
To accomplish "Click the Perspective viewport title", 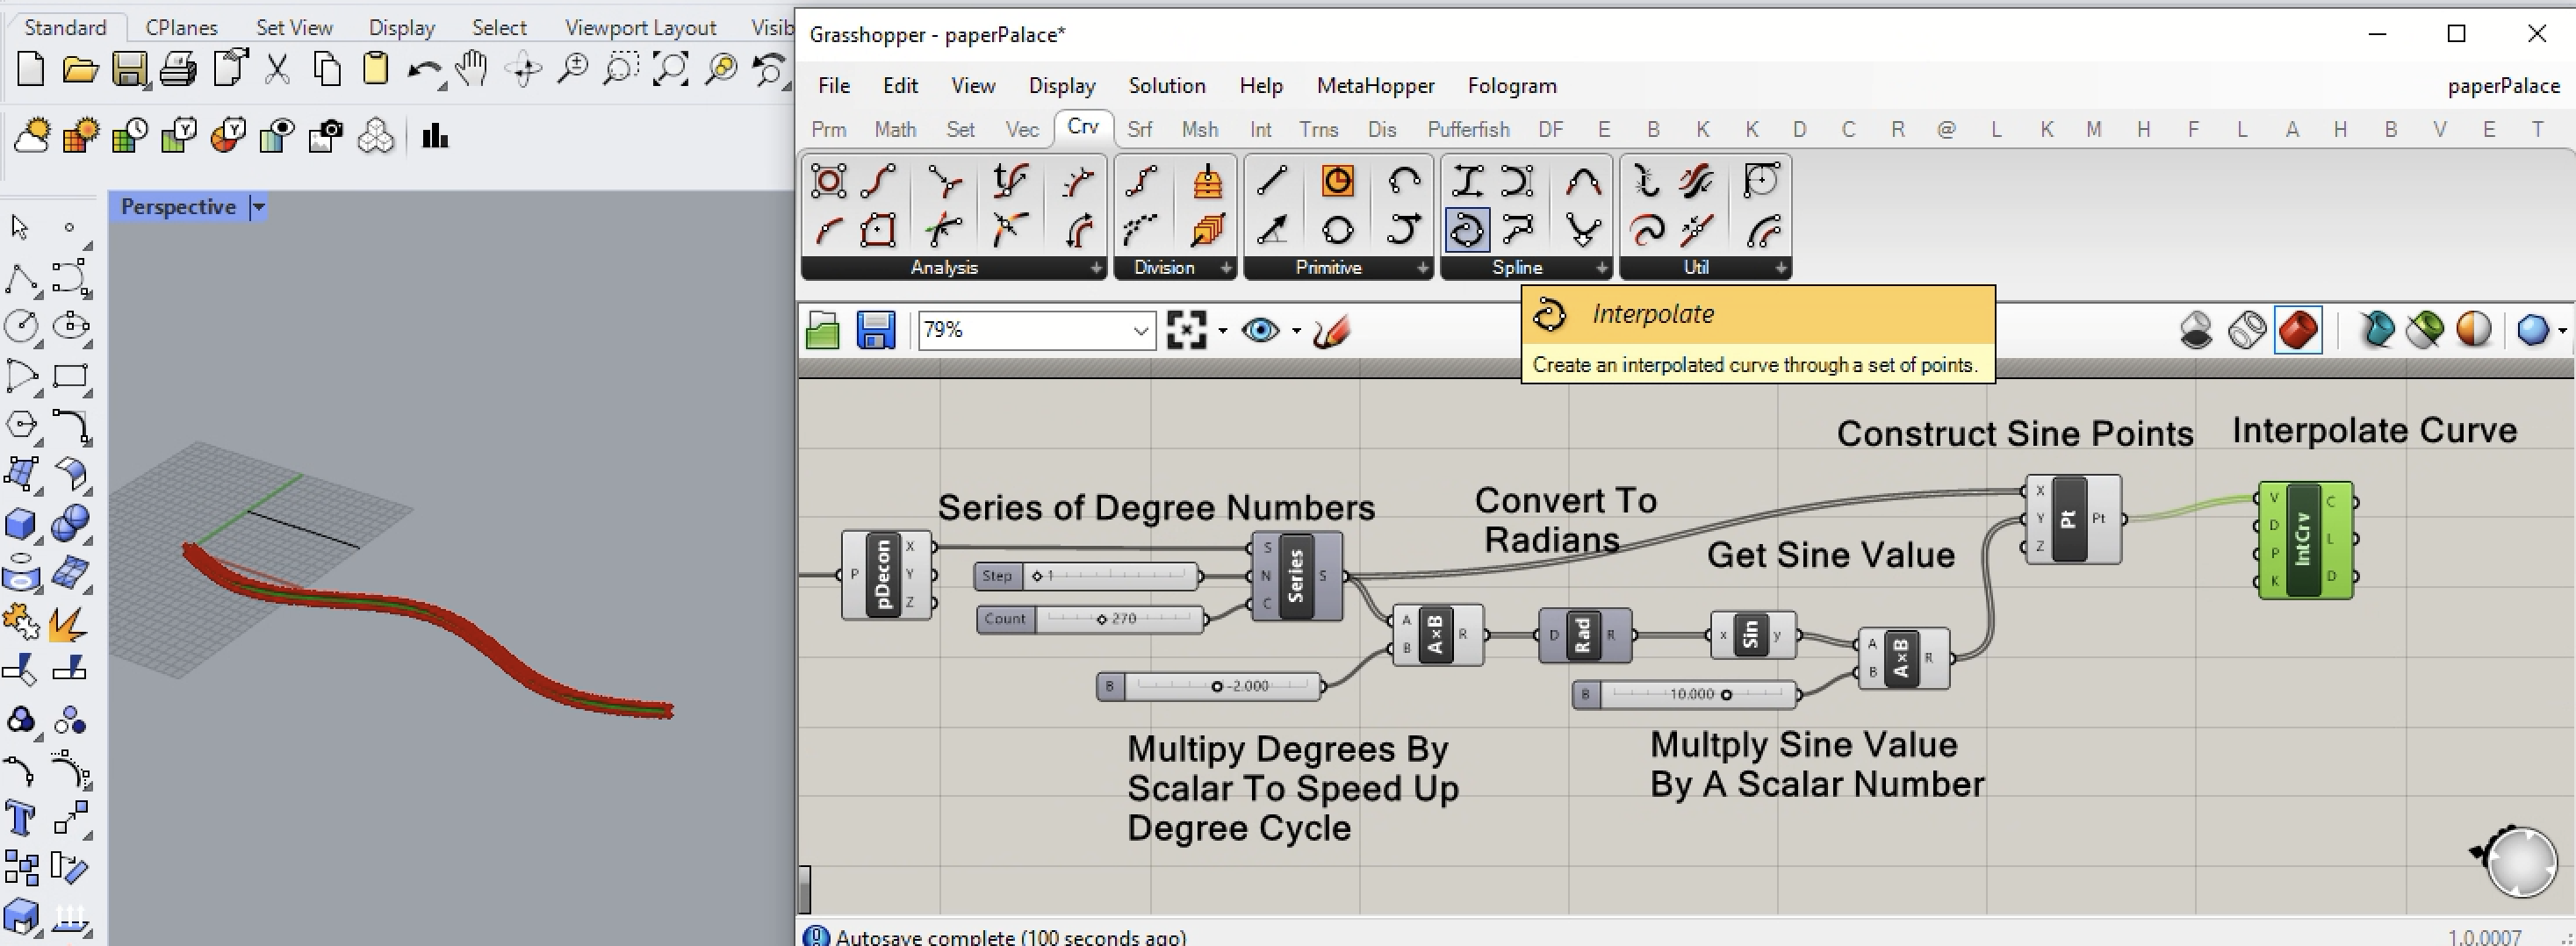I will pos(178,207).
